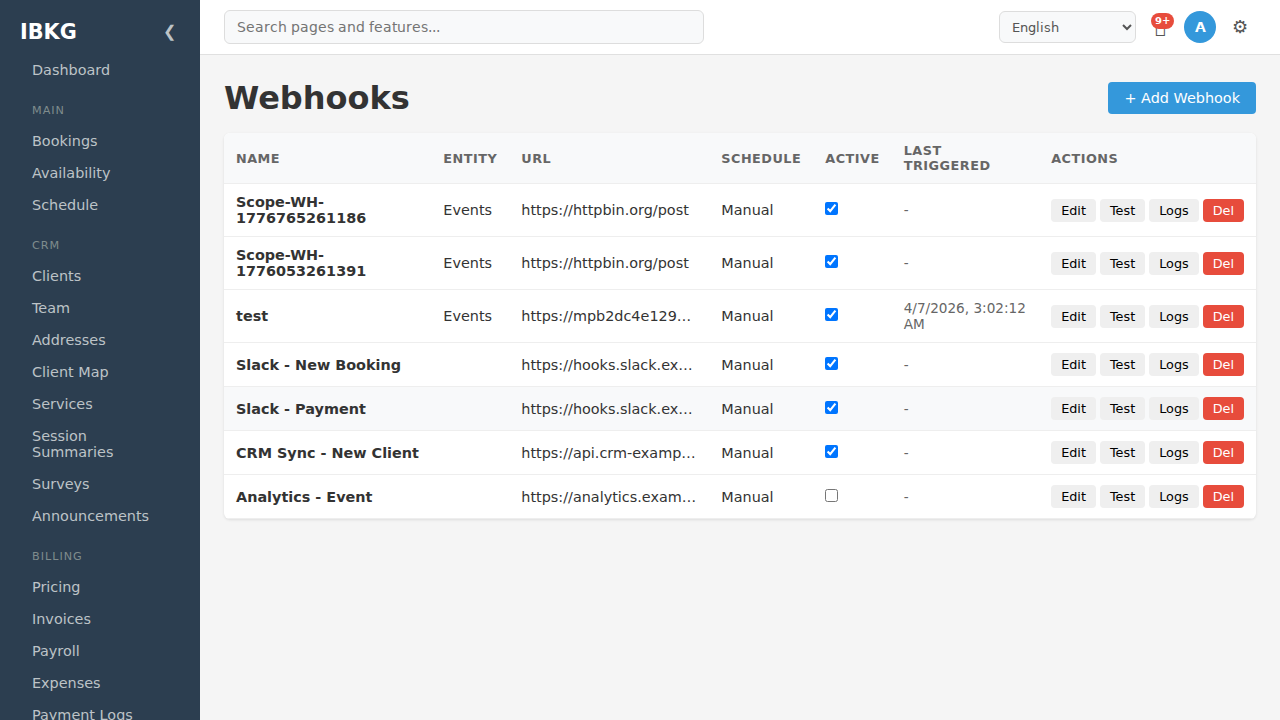1280x720 pixels.
Task: Delete the Scope-WH-1776053261391 webhook
Action: click(1223, 263)
